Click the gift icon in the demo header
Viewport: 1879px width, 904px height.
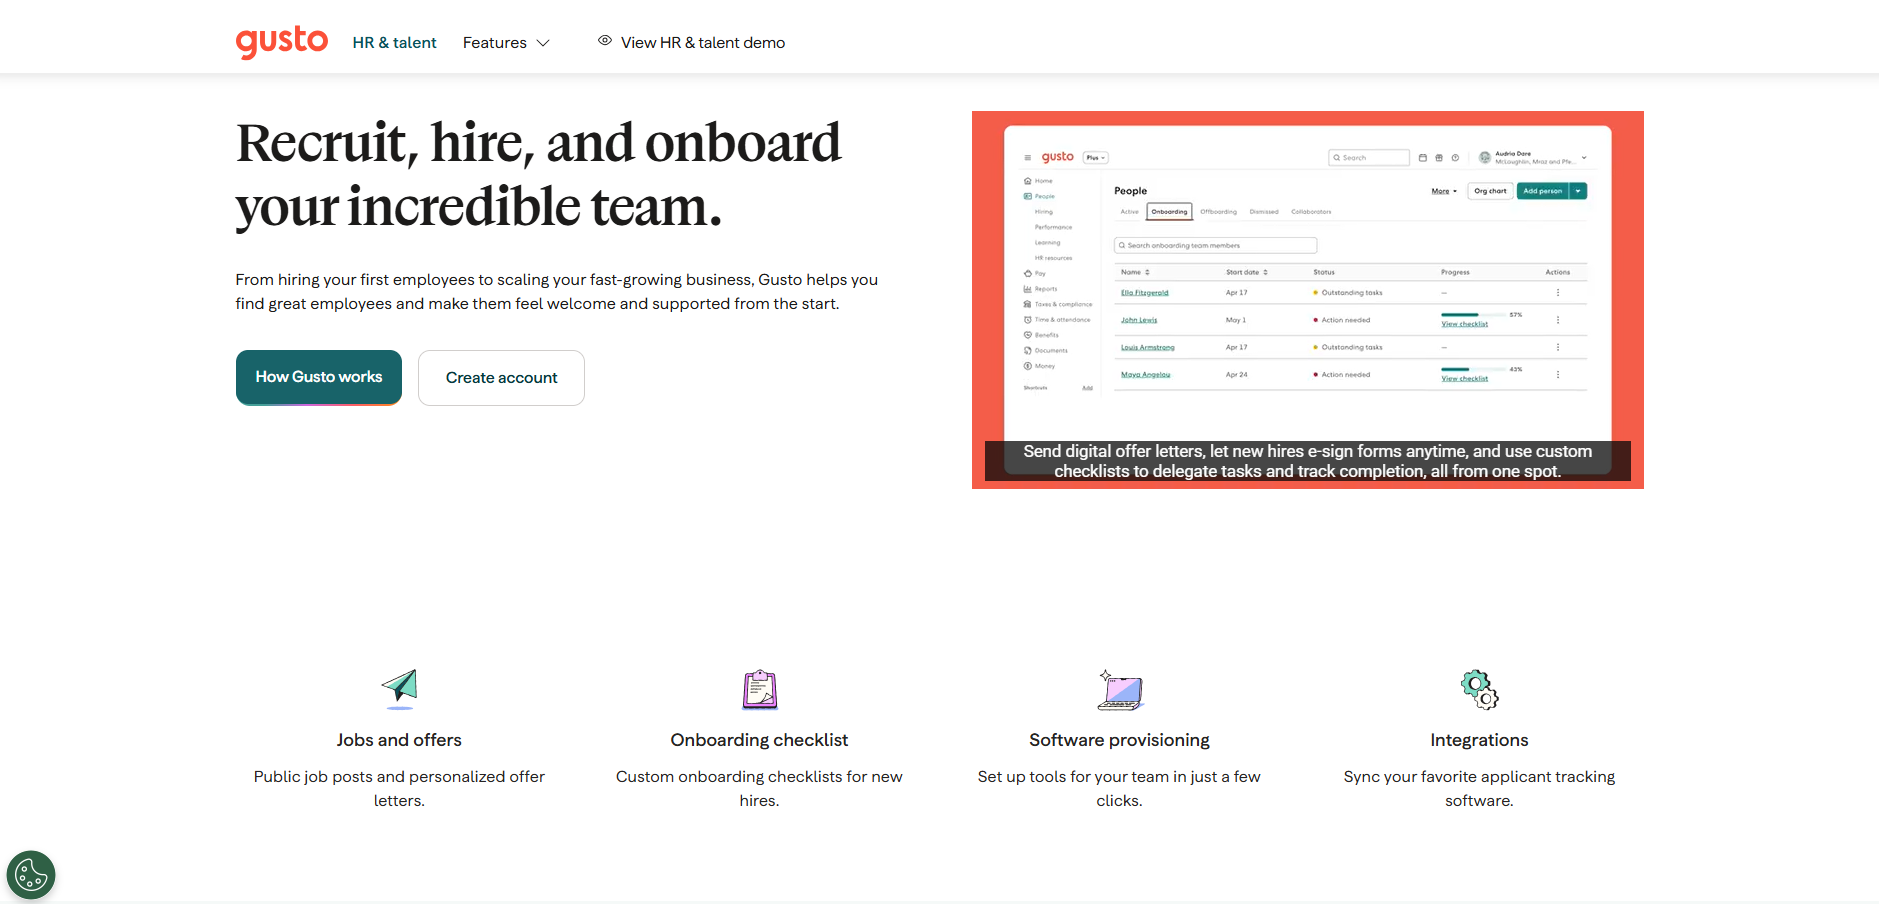pyautogui.click(x=1439, y=158)
